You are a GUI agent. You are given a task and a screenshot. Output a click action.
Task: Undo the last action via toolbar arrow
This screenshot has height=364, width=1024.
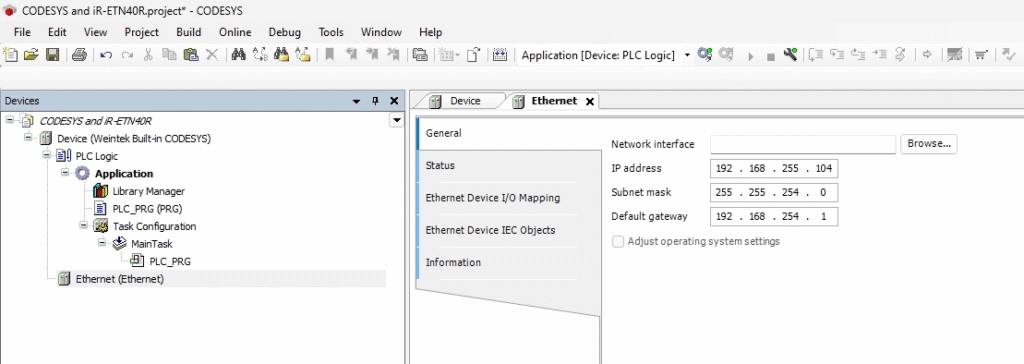coord(106,56)
